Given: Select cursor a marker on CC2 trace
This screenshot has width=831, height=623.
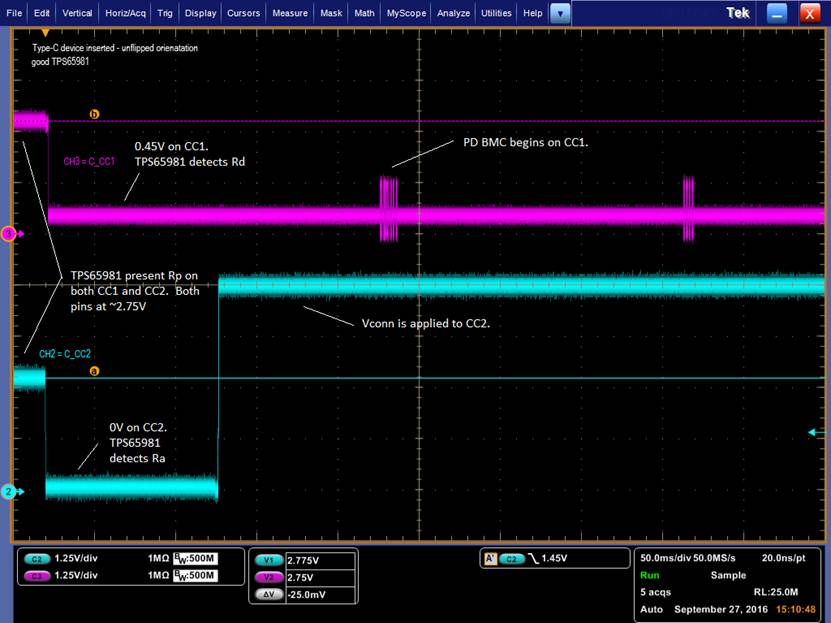Looking at the screenshot, I should tap(94, 371).
